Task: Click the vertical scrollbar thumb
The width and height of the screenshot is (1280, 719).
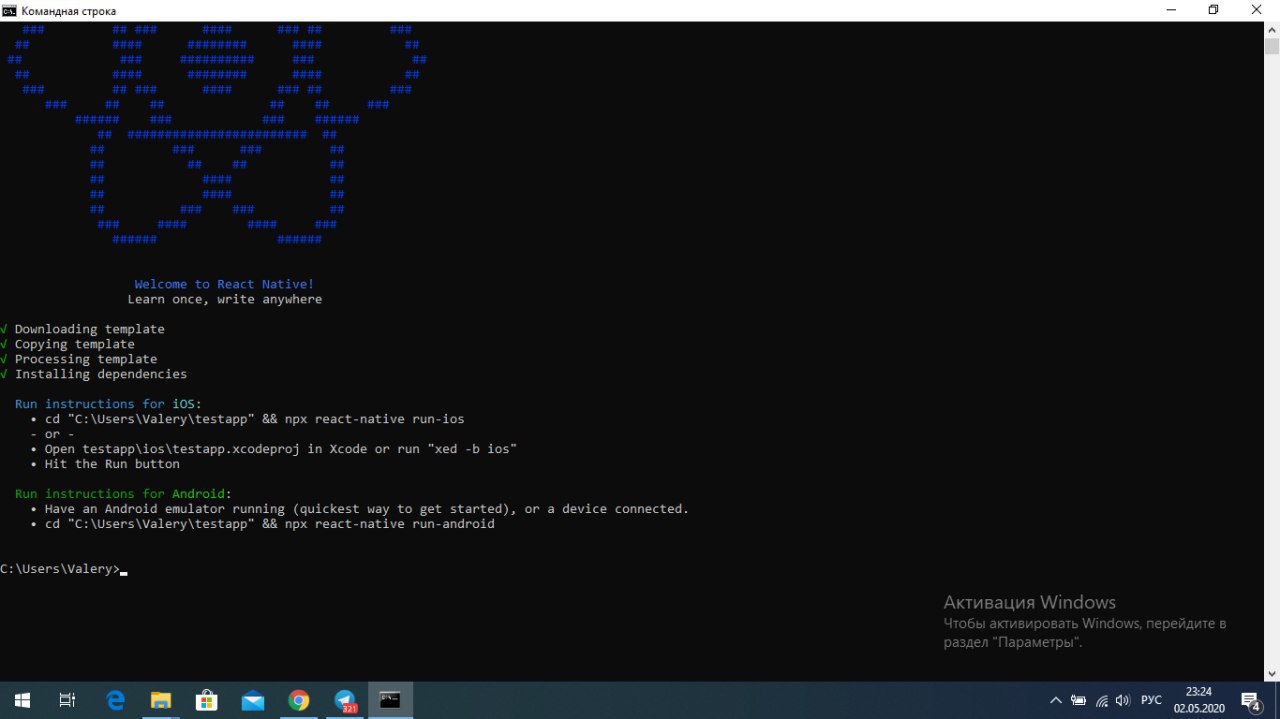Action: click(1271, 46)
